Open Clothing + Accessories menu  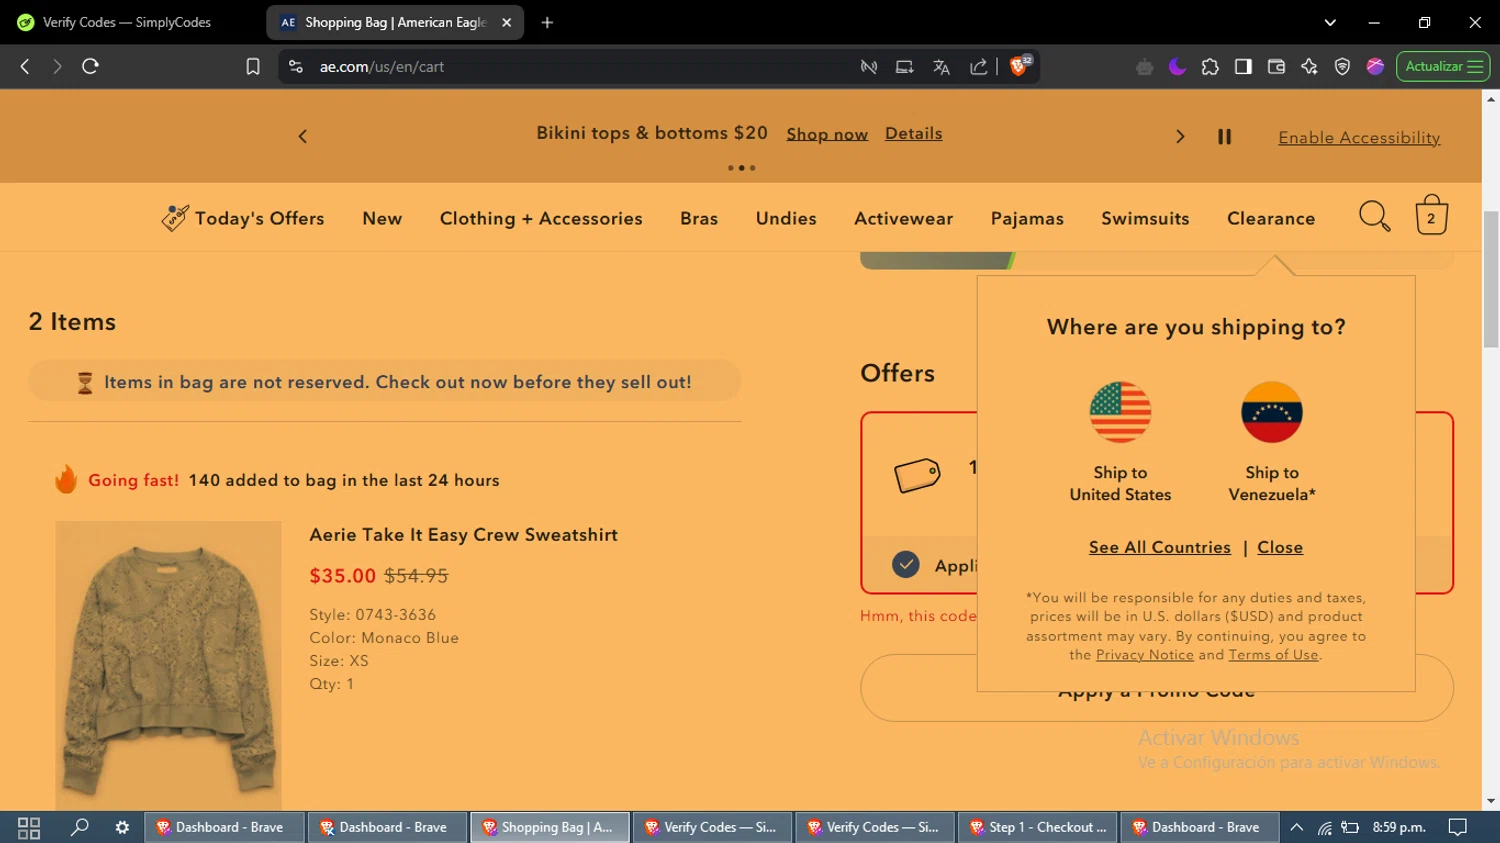pyautogui.click(x=541, y=218)
